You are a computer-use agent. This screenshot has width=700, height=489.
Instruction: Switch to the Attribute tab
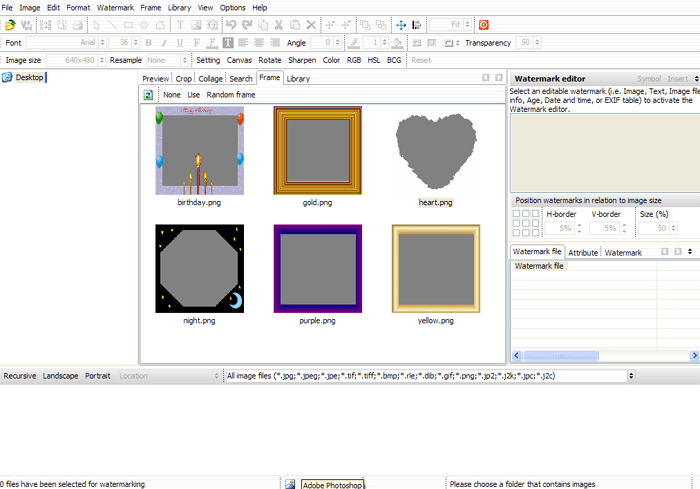[x=583, y=253]
